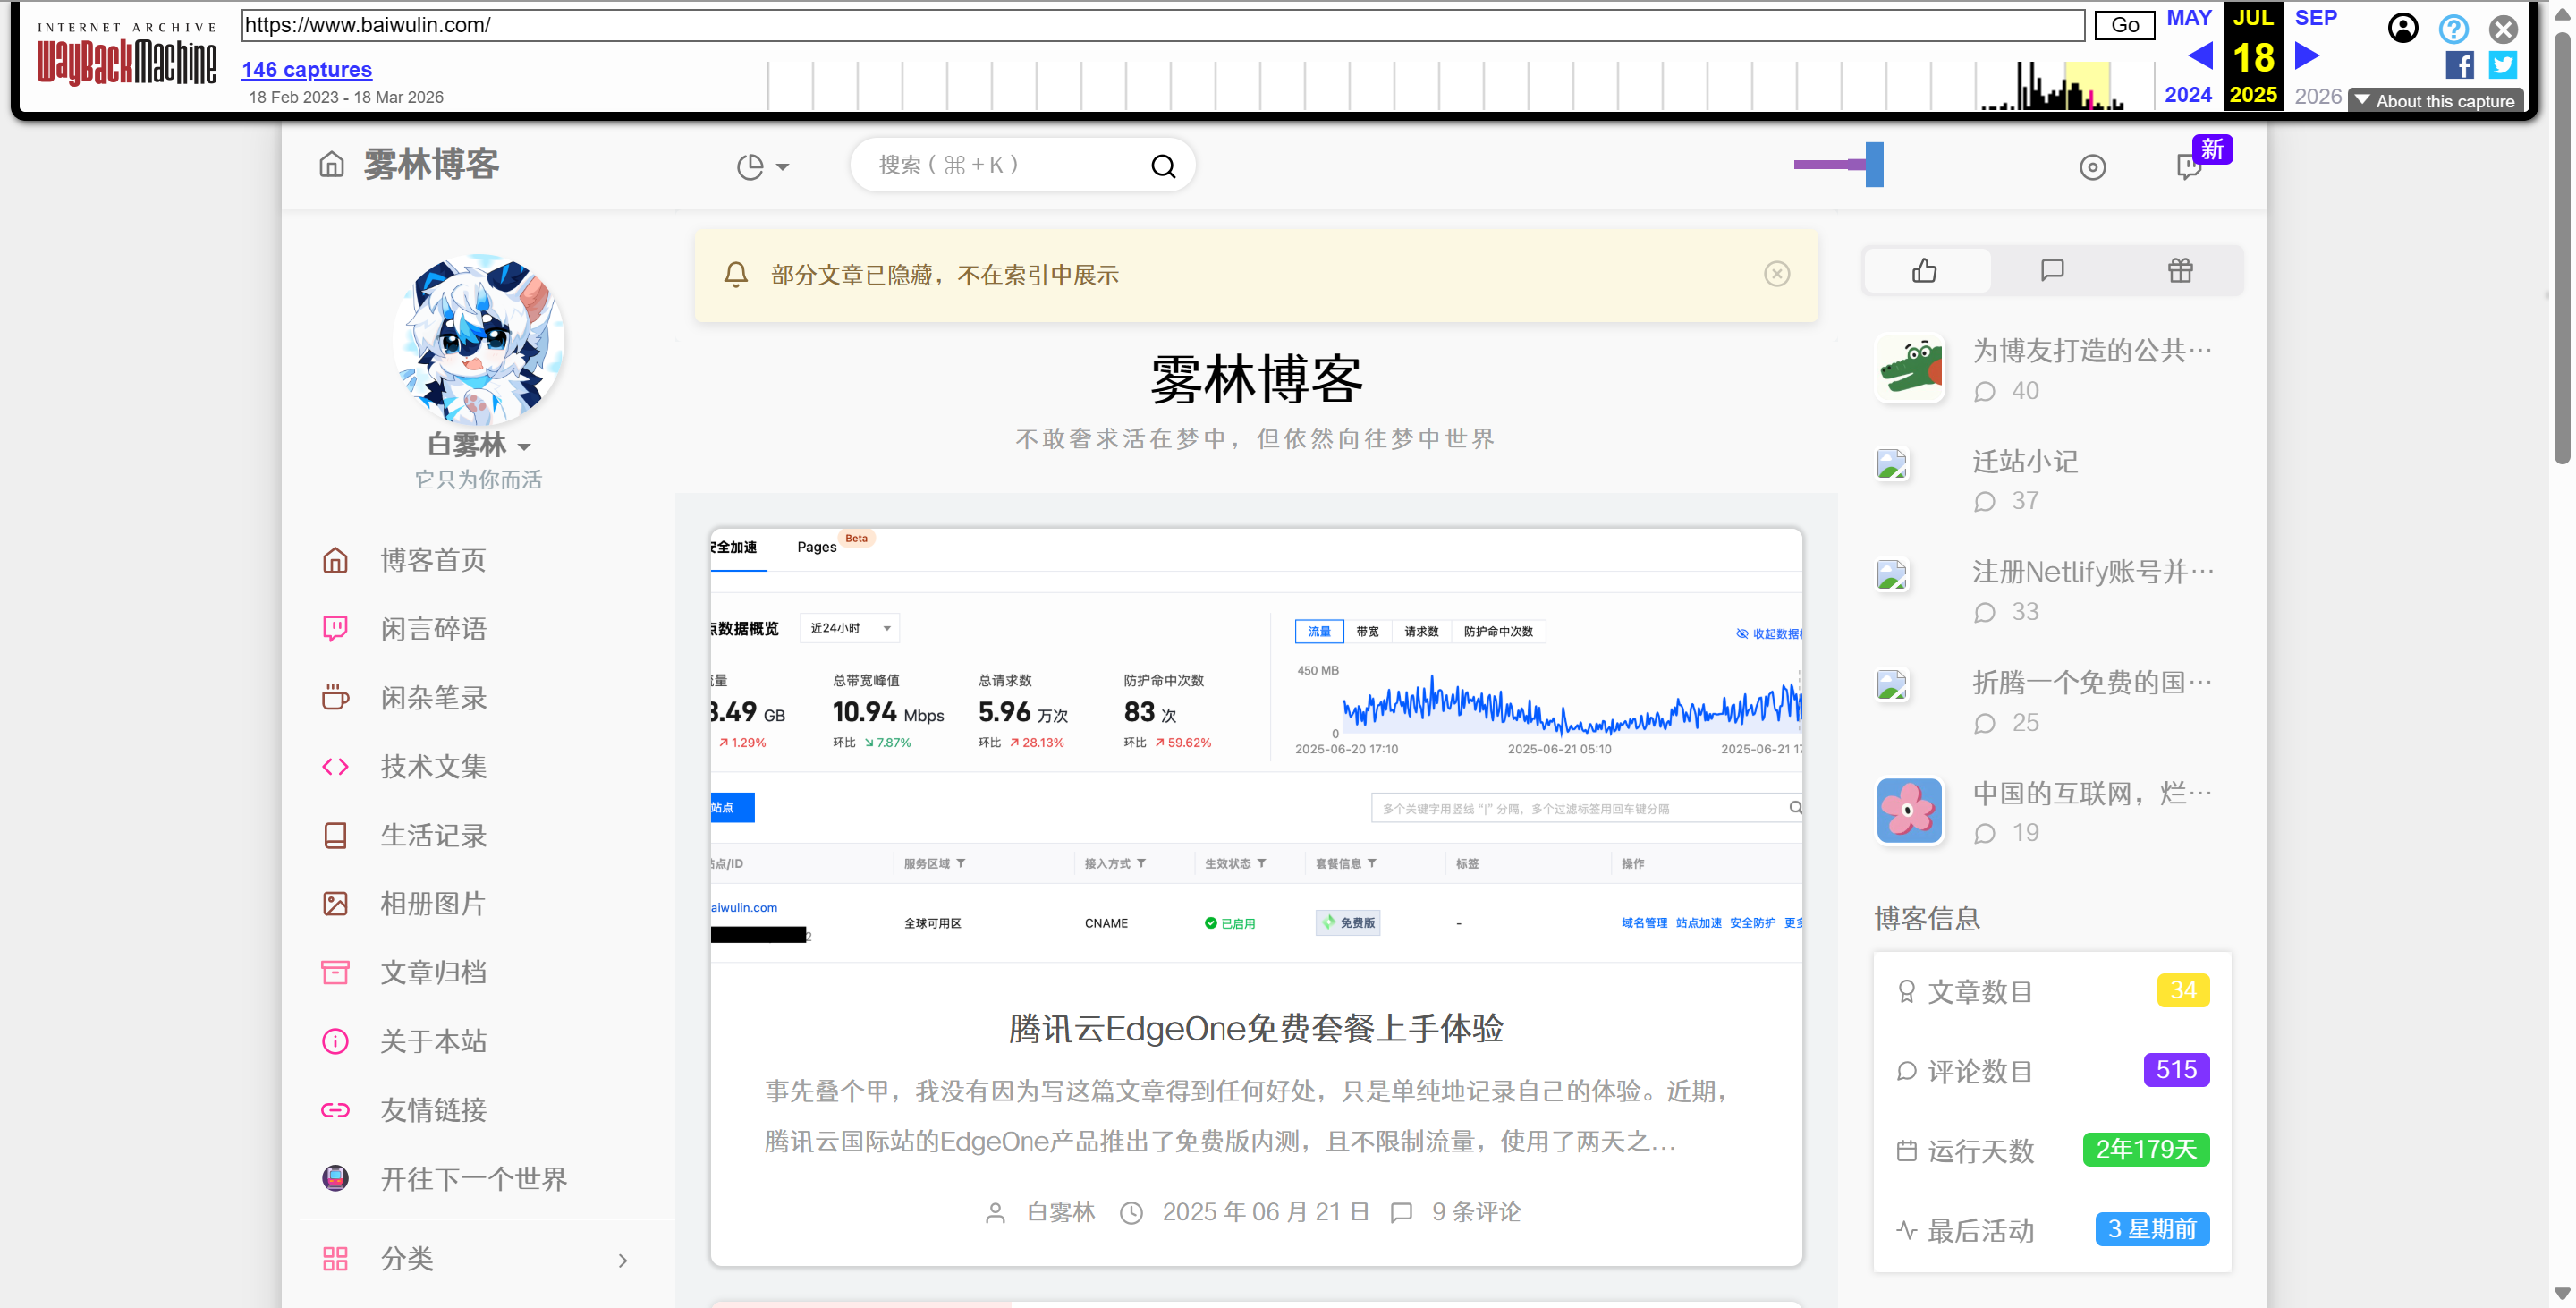Click the pink flower thumbnail image
This screenshot has height=1308, width=2576.
click(x=1910, y=810)
